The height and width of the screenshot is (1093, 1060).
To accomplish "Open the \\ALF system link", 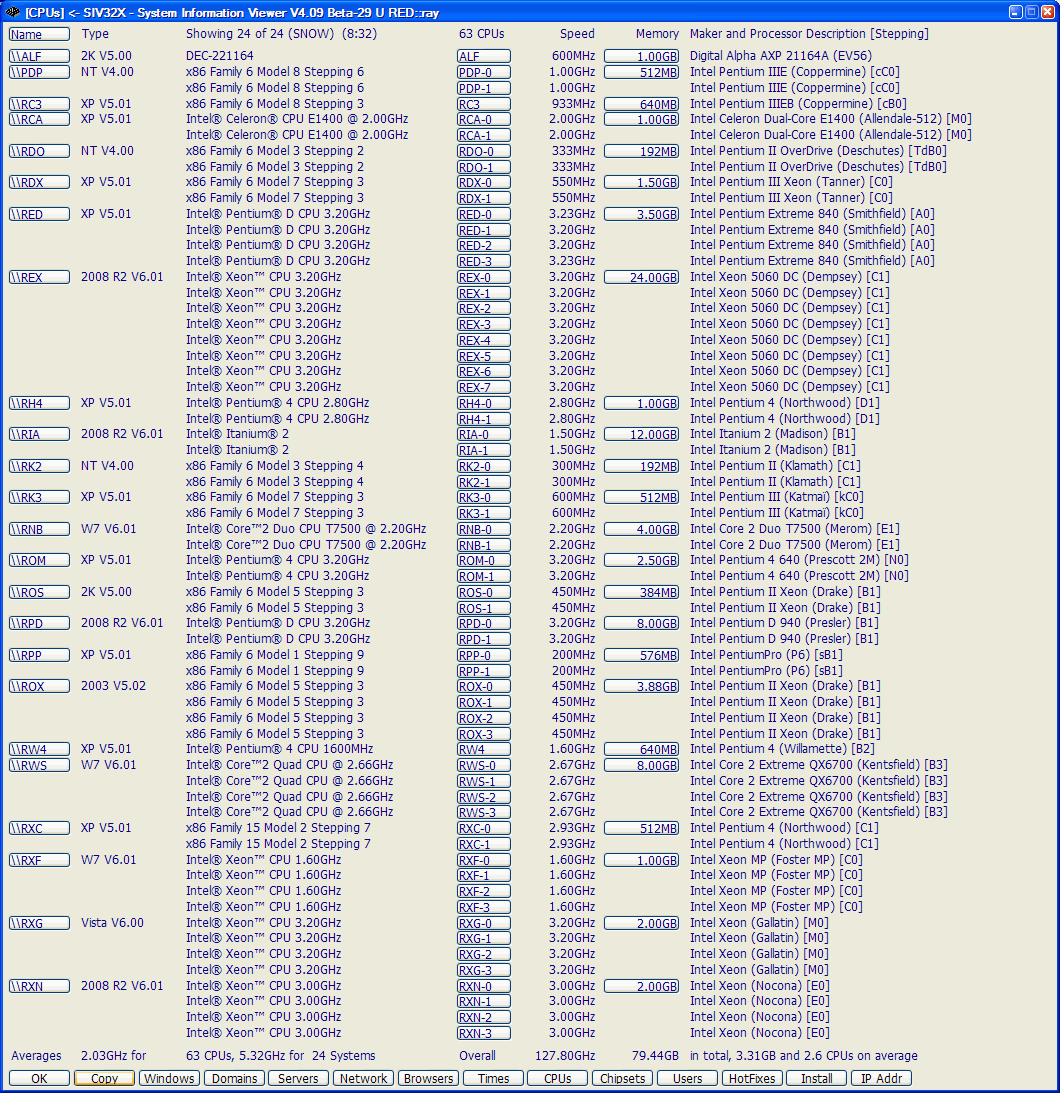I will [39, 56].
